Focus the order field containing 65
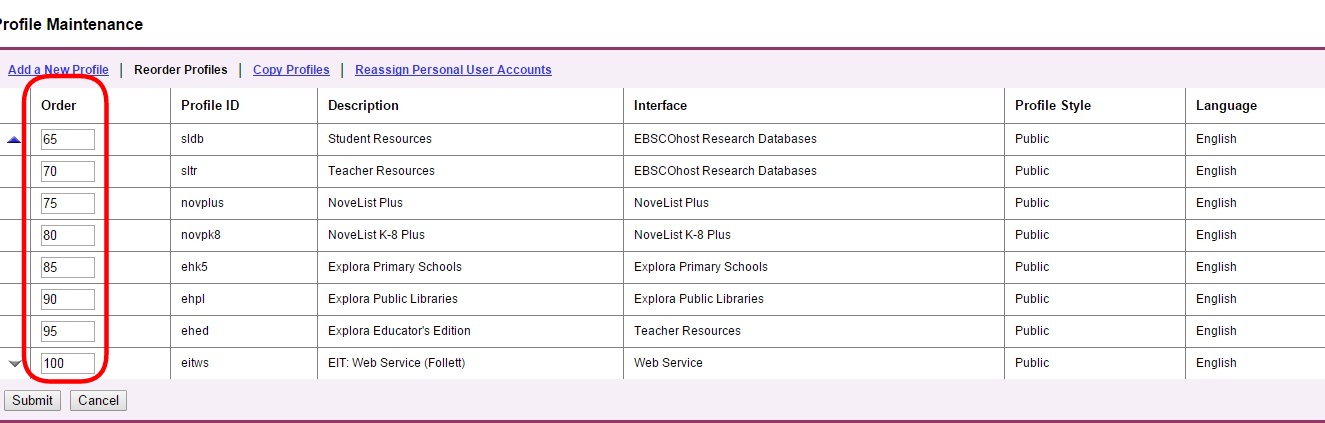This screenshot has height=423, width=1325. (x=68, y=139)
